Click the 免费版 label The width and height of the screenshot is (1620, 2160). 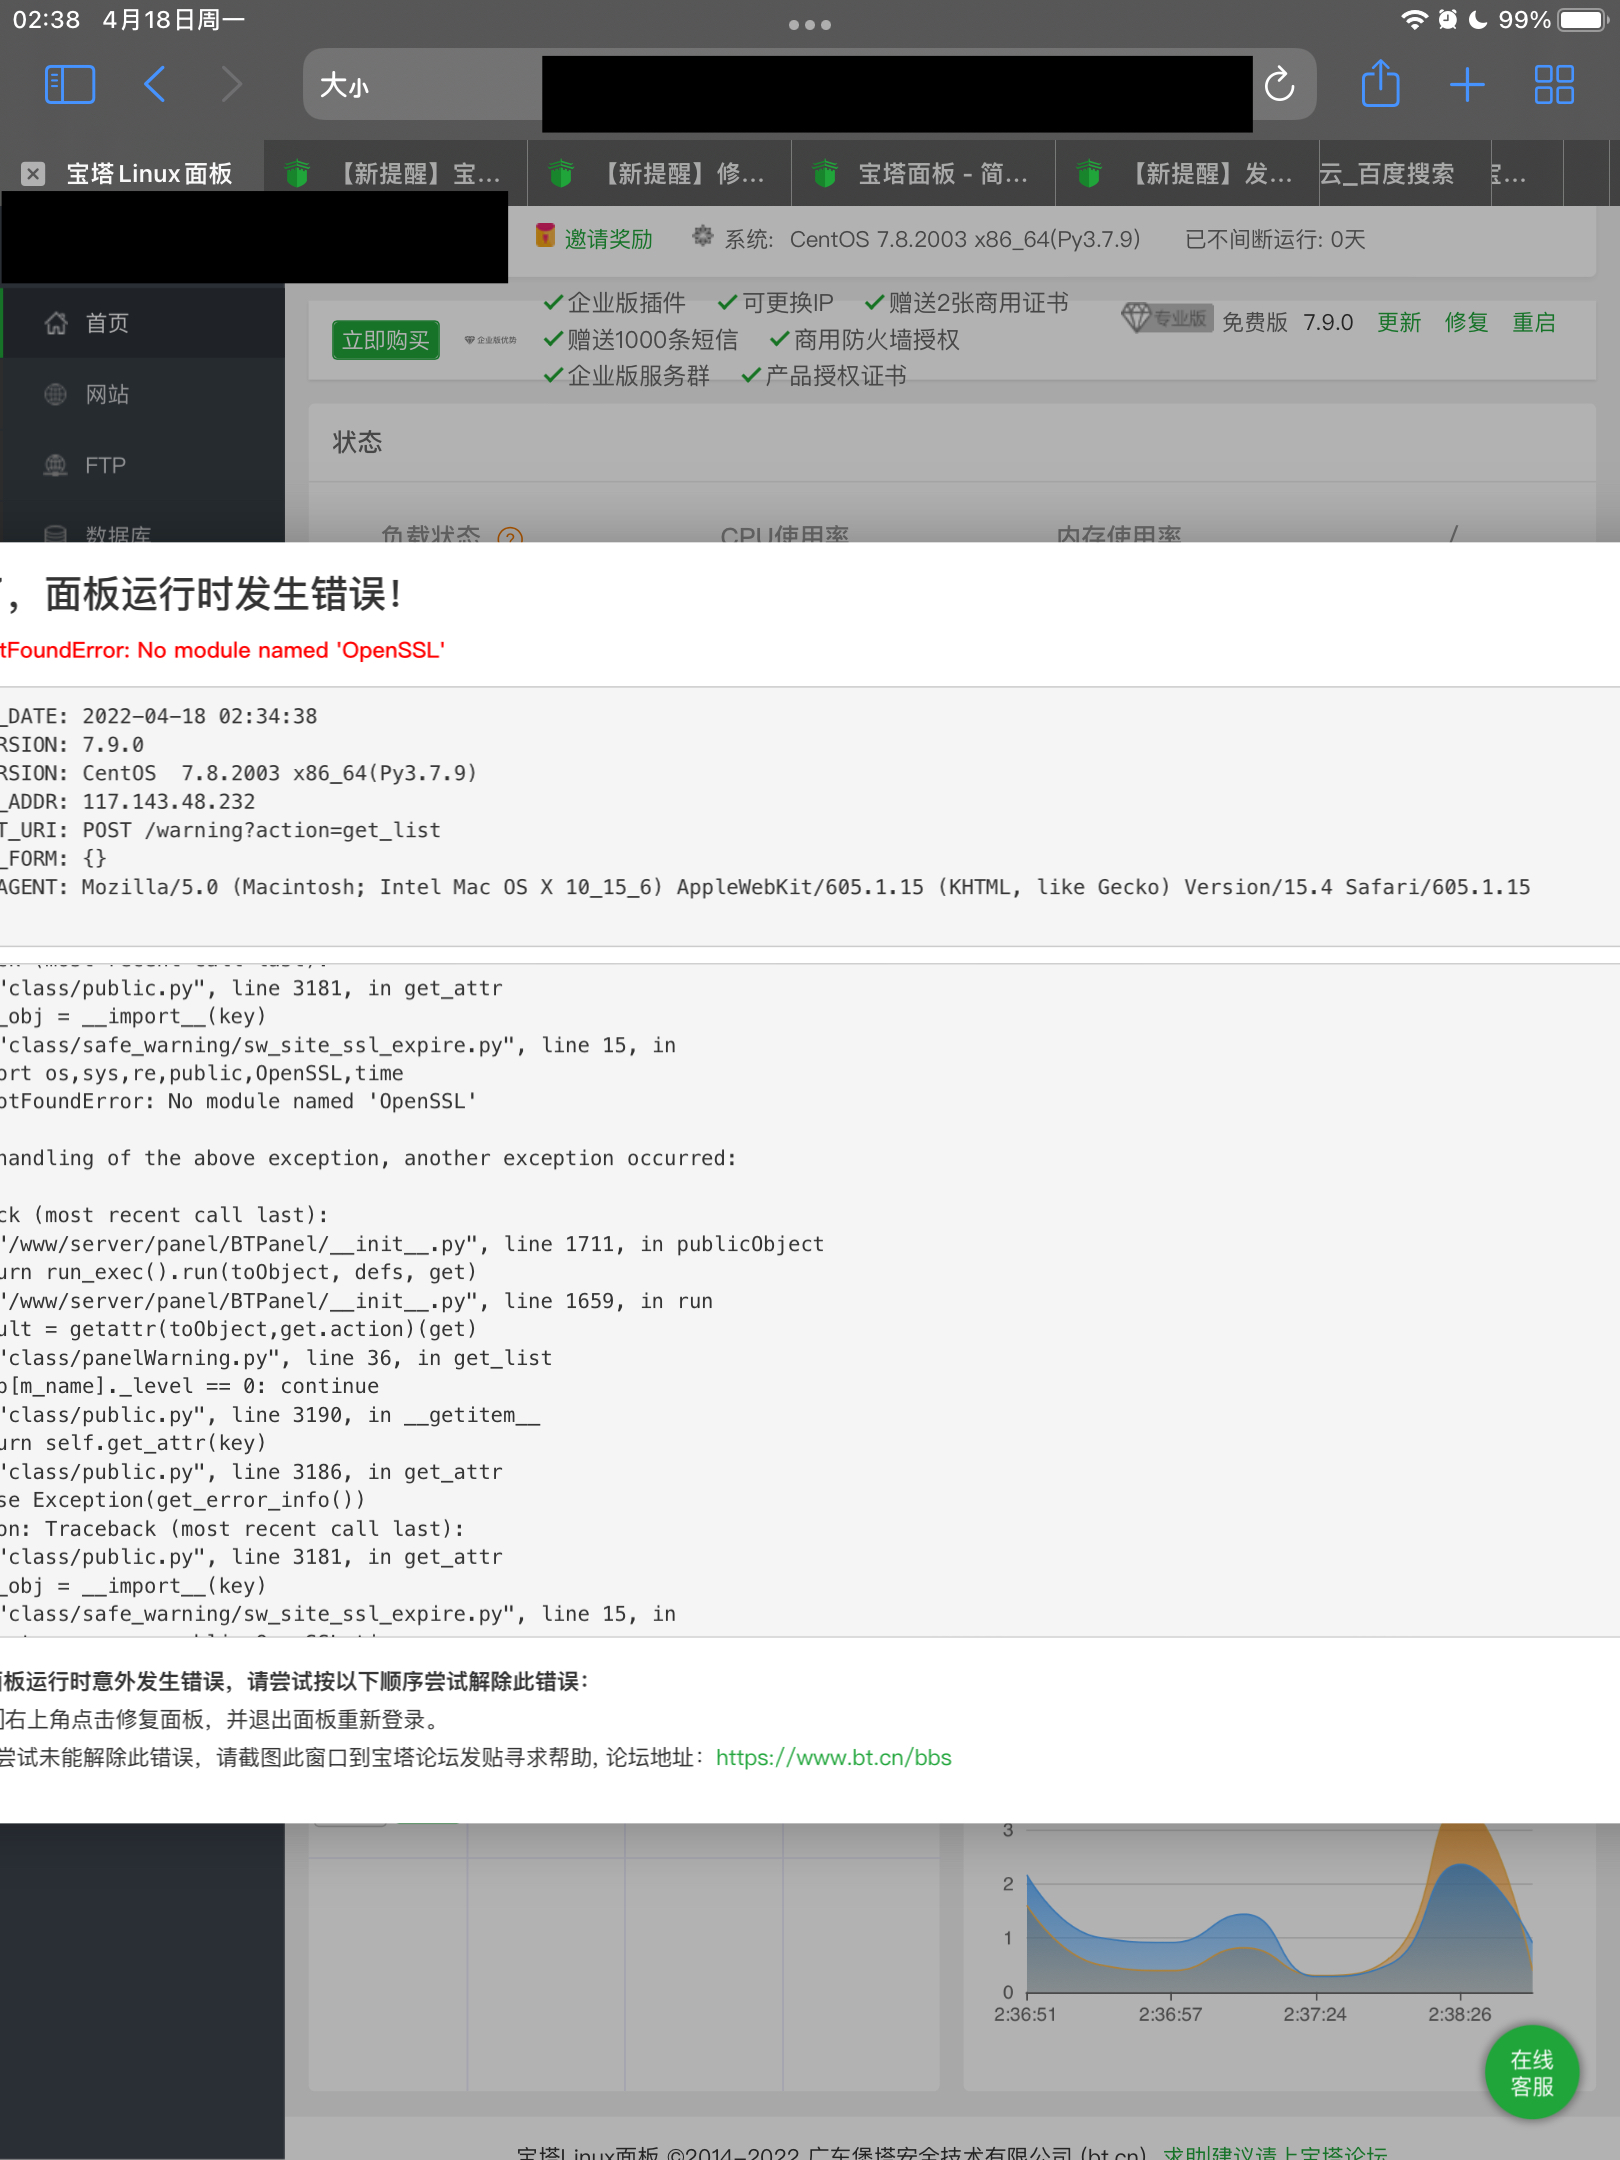1254,322
